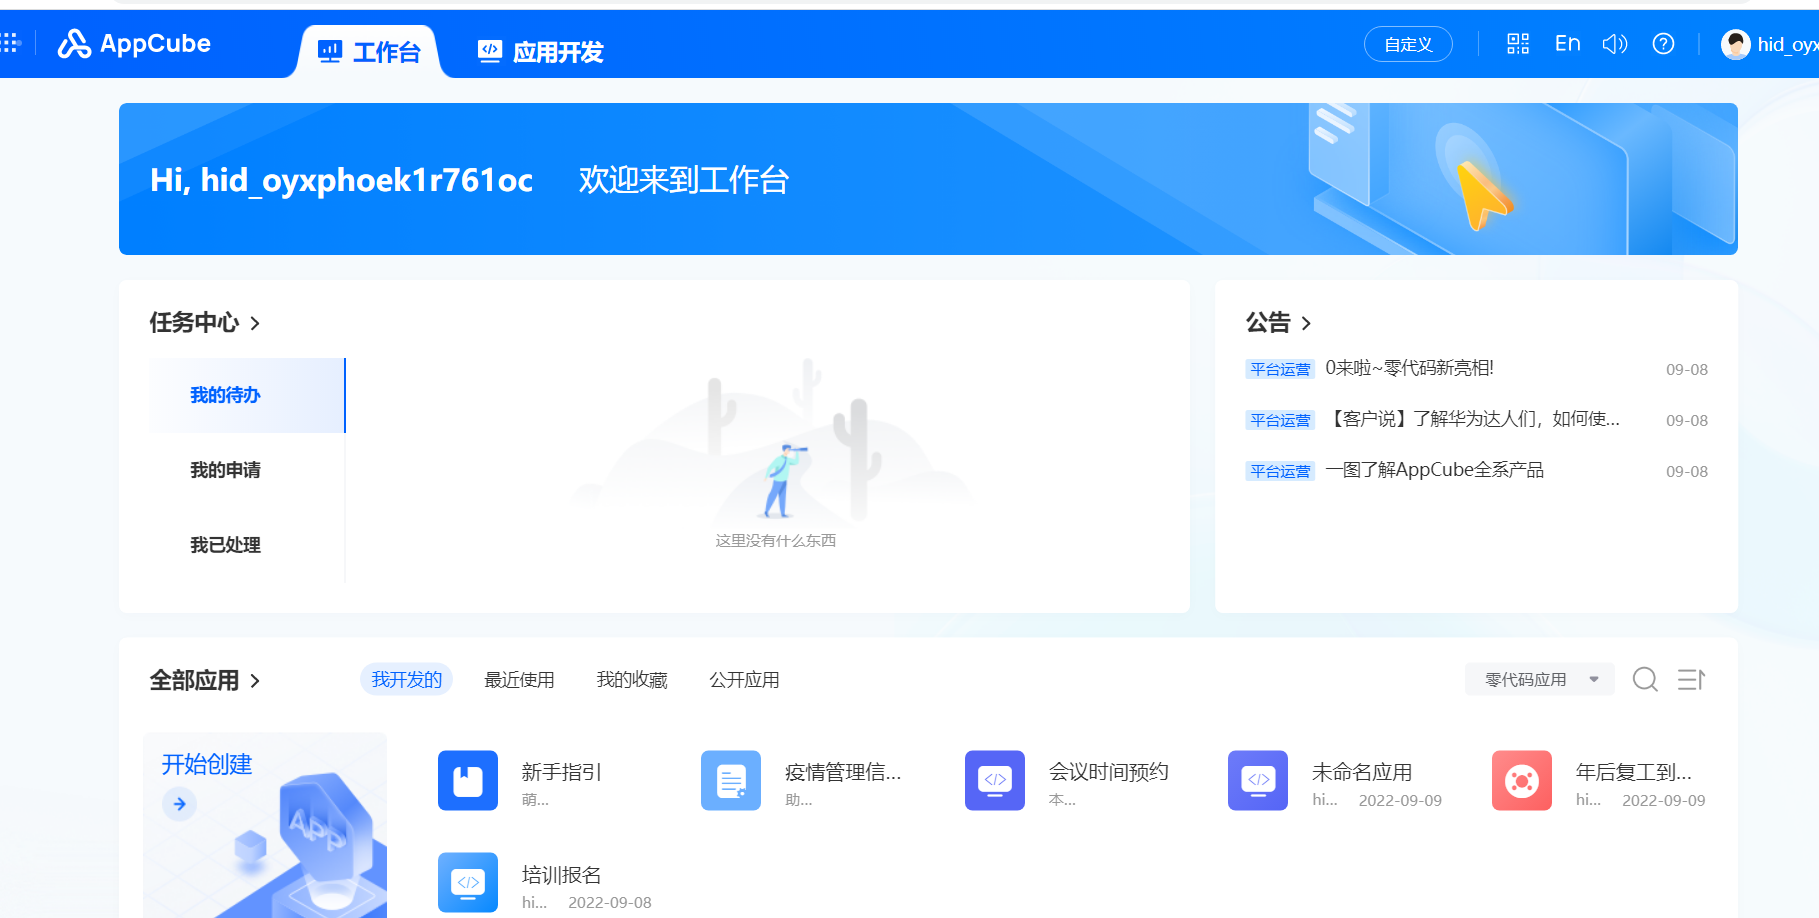The height and width of the screenshot is (918, 1819).
Task: Select the 我的收藏 filter tab
Action: (632, 679)
